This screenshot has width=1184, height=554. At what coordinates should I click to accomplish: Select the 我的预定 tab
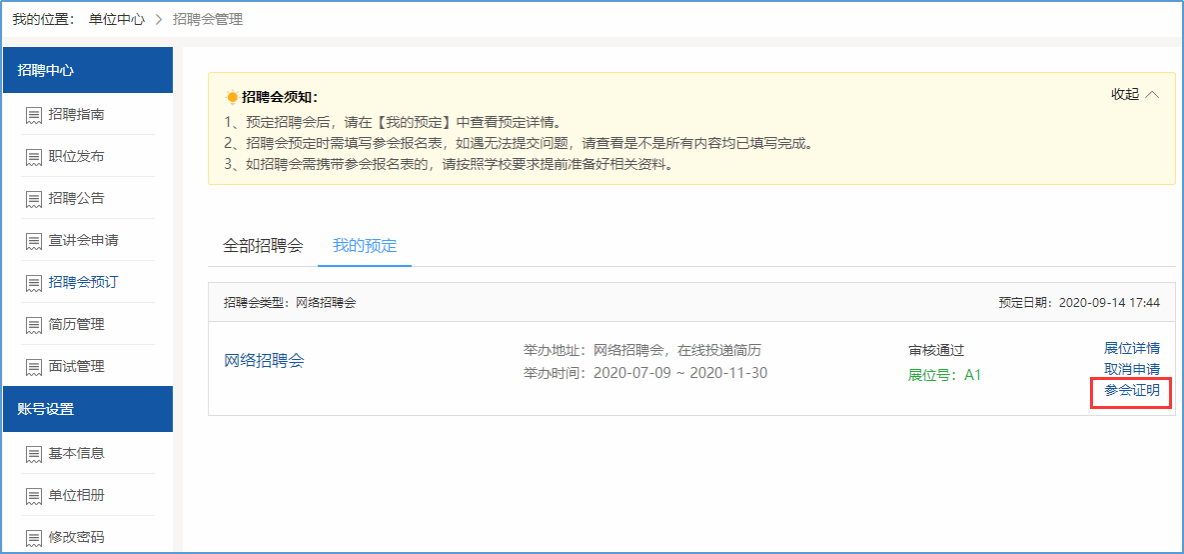click(364, 245)
